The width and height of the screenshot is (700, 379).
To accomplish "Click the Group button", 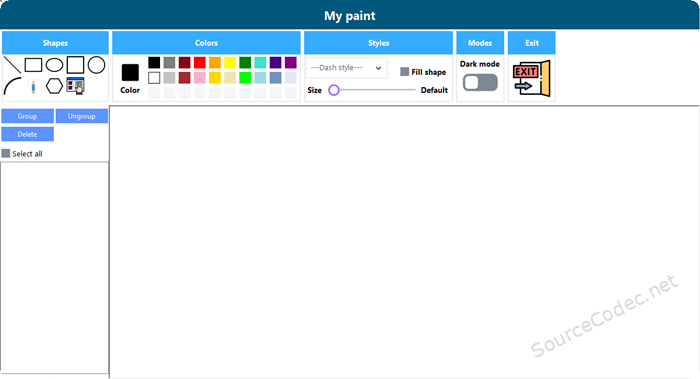I will coord(28,116).
